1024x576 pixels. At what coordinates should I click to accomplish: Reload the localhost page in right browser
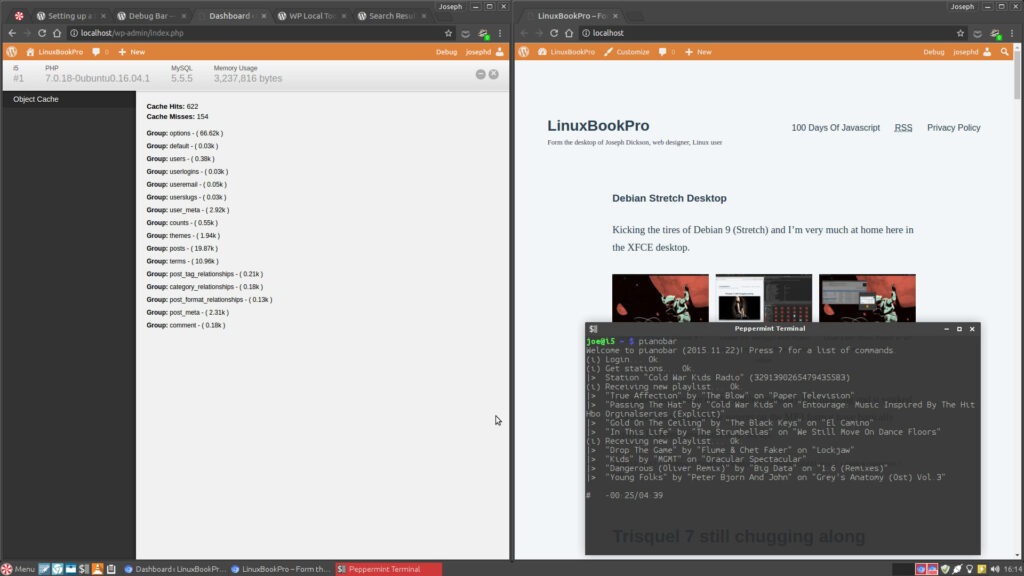[554, 33]
